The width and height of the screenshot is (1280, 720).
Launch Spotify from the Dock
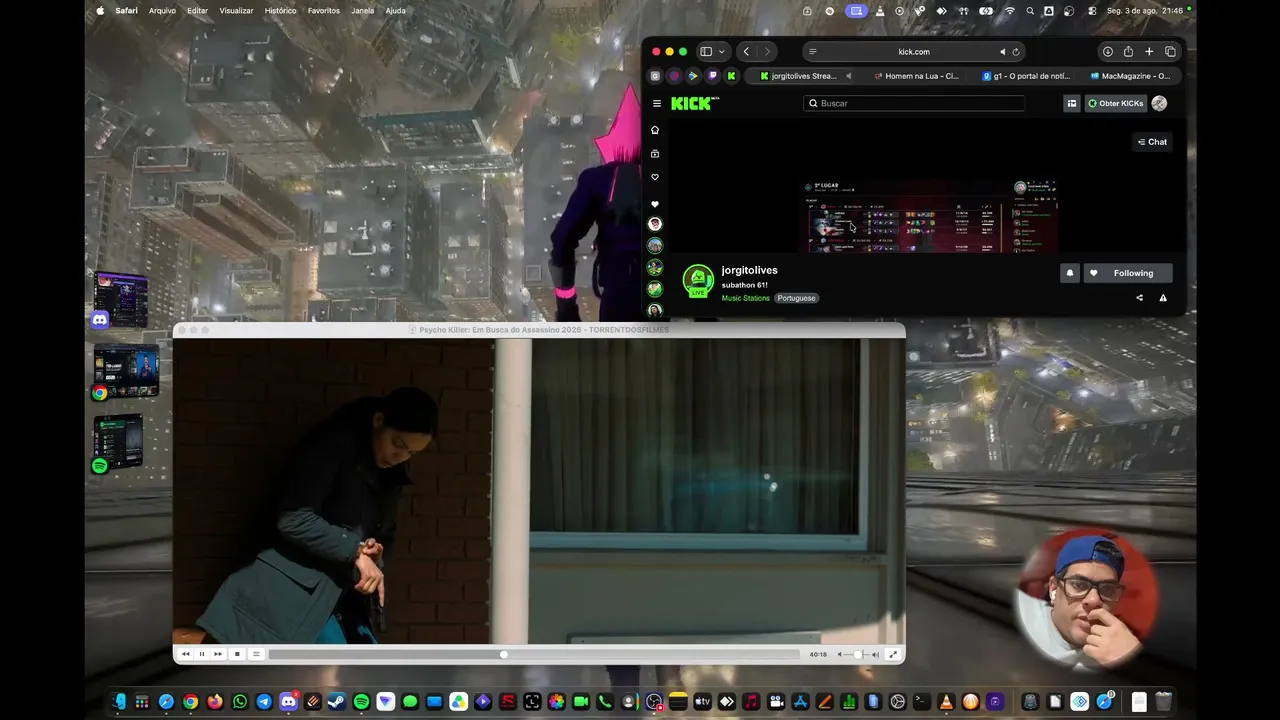[x=361, y=702]
